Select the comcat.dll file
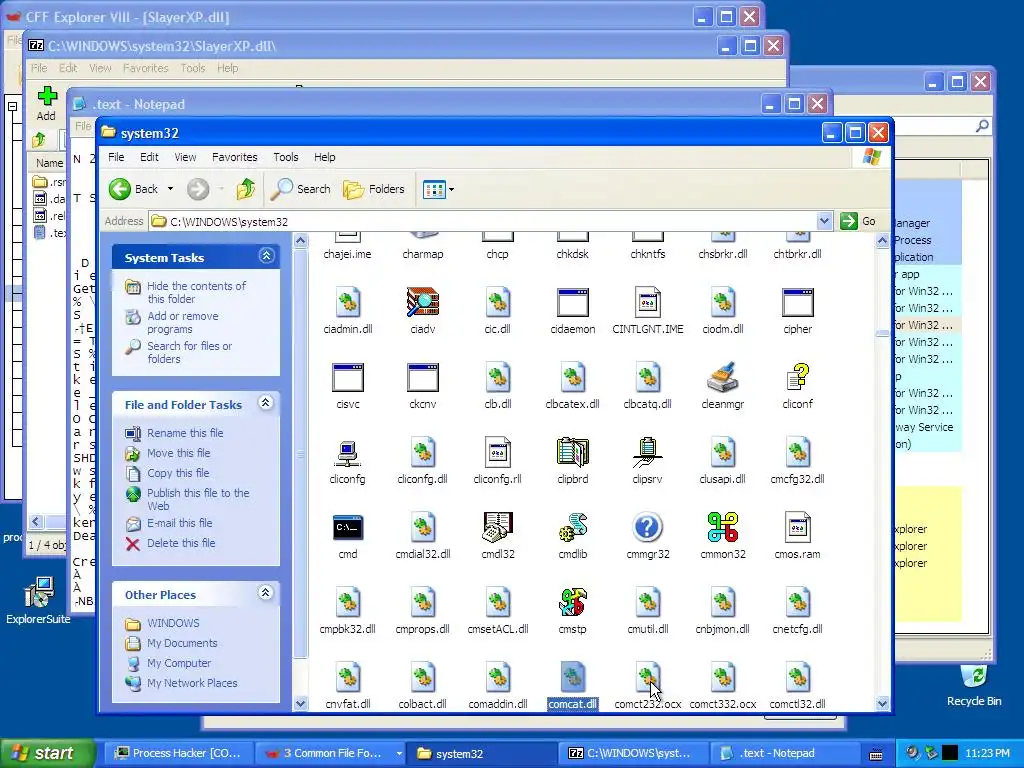Viewport: 1024px width, 768px height. tap(573, 686)
